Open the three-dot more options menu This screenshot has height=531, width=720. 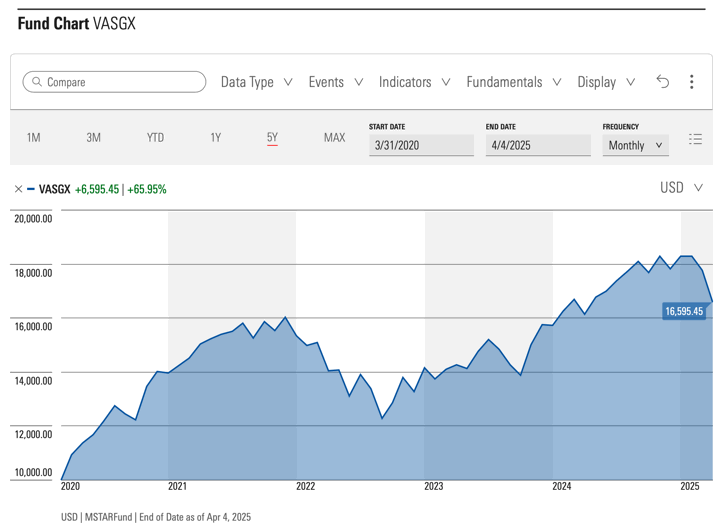pyautogui.click(x=691, y=82)
